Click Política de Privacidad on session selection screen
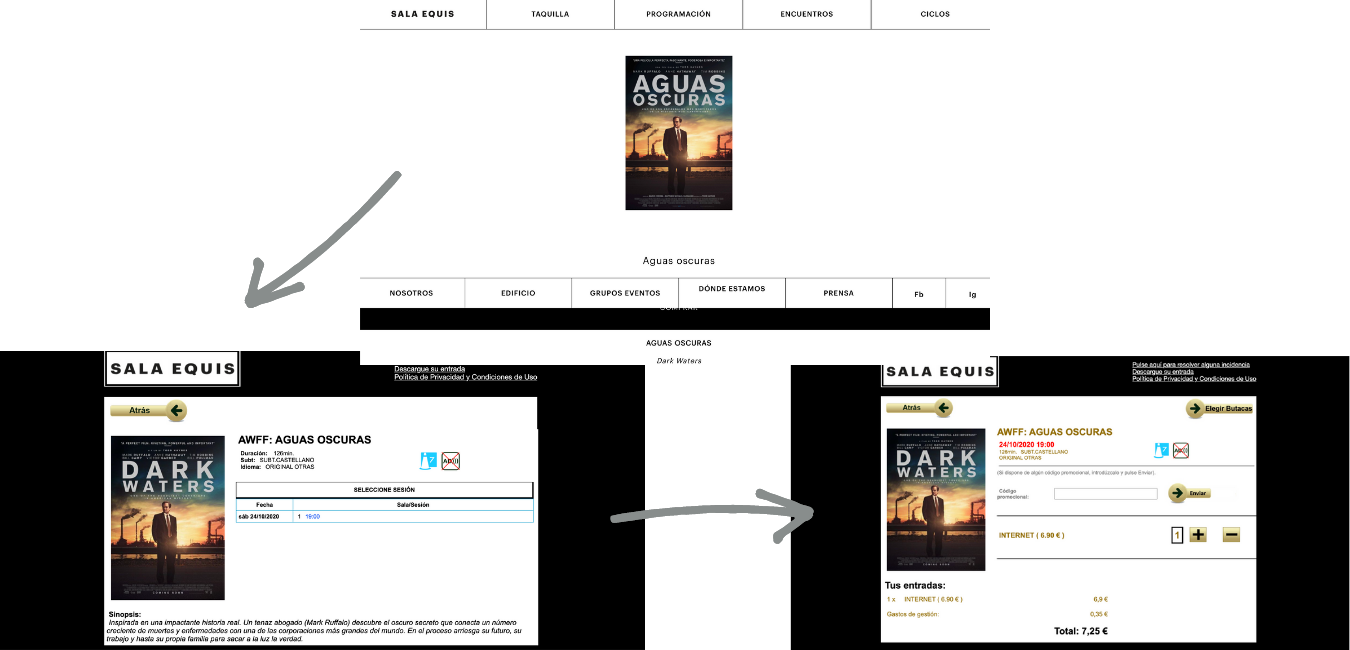 point(465,377)
